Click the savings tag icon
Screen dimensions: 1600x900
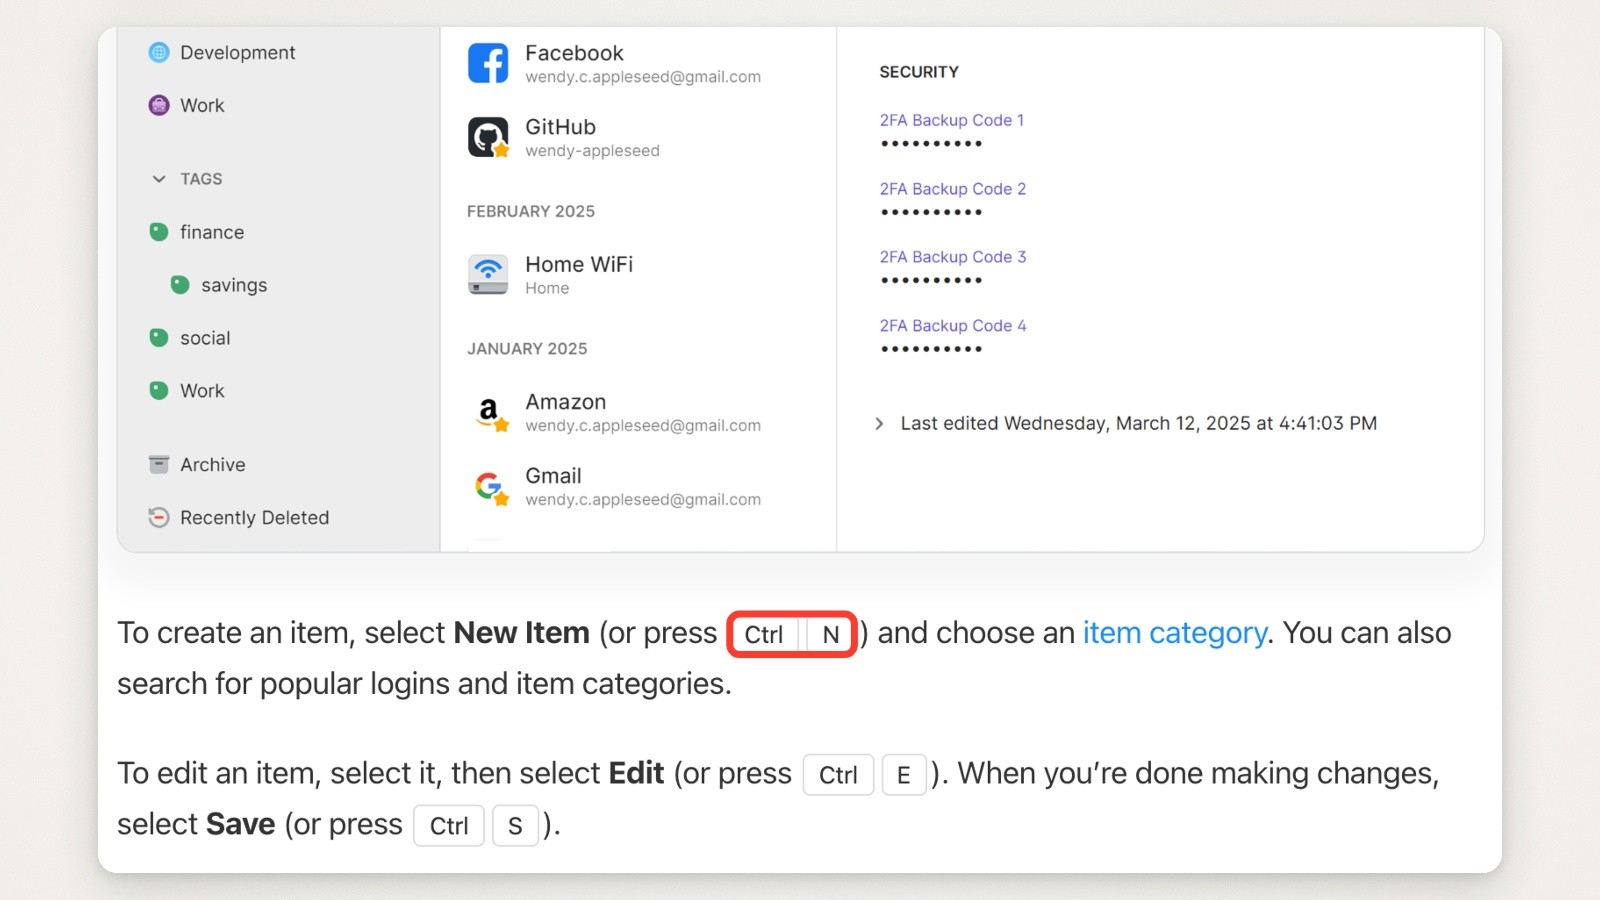coord(180,285)
